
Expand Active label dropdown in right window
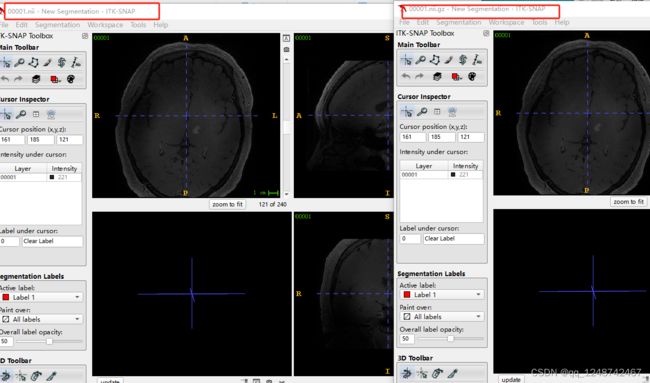(x=442, y=295)
